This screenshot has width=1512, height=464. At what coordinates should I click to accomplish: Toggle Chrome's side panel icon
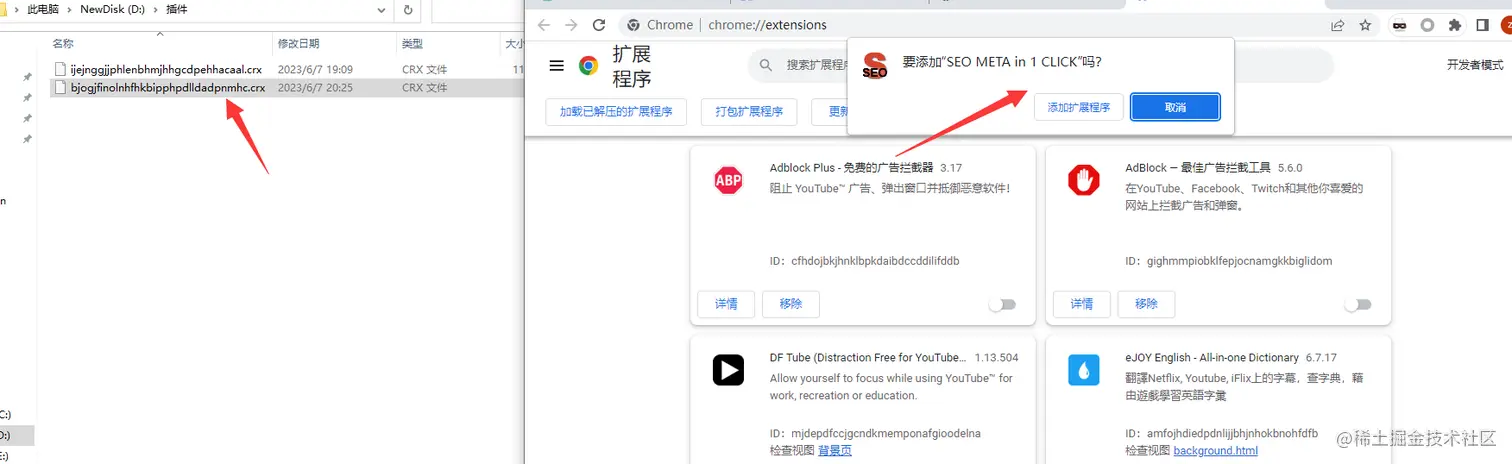[1482, 25]
